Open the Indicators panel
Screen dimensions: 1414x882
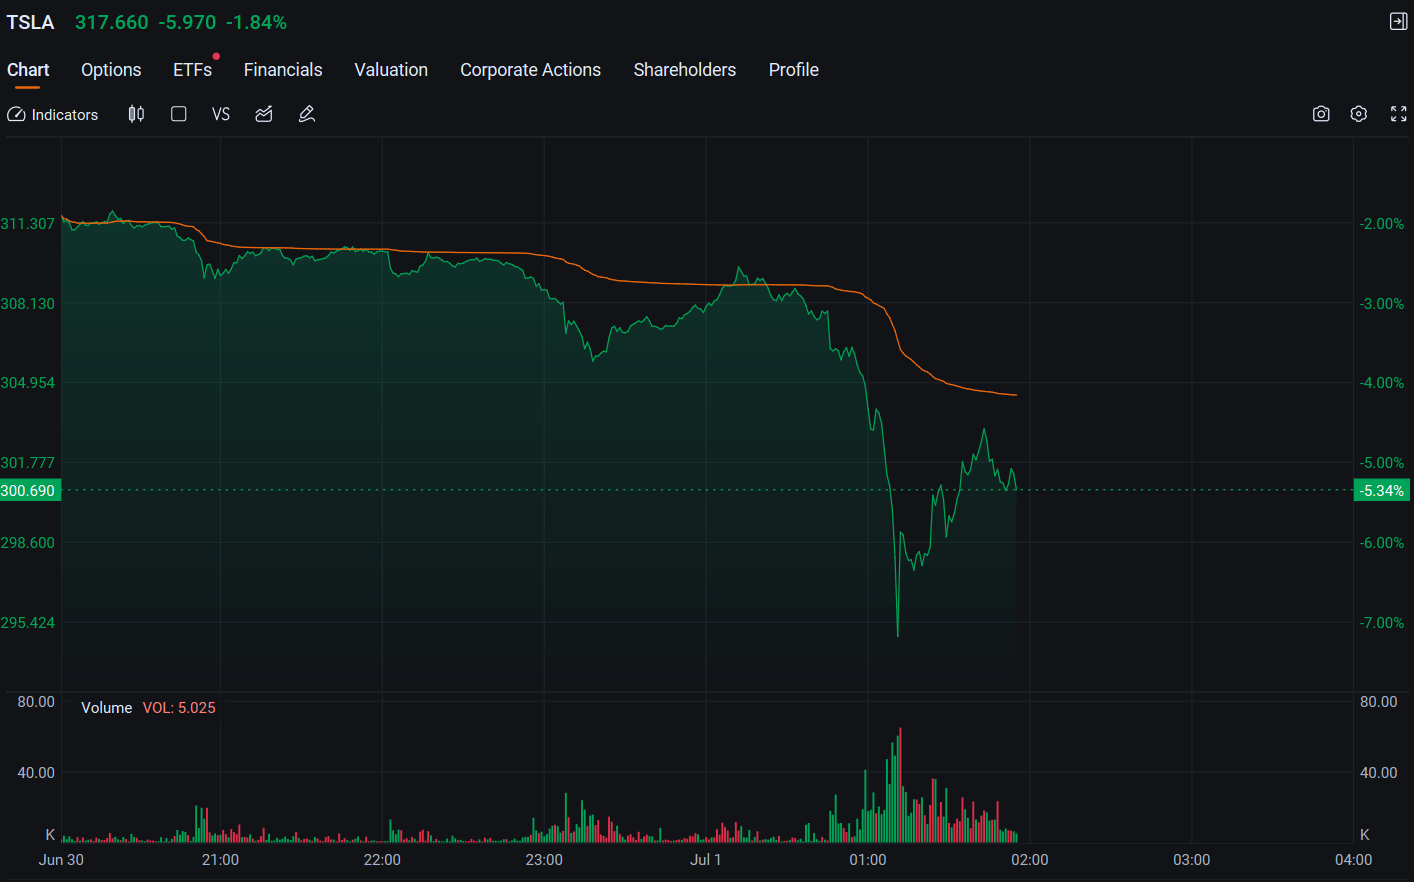click(53, 115)
